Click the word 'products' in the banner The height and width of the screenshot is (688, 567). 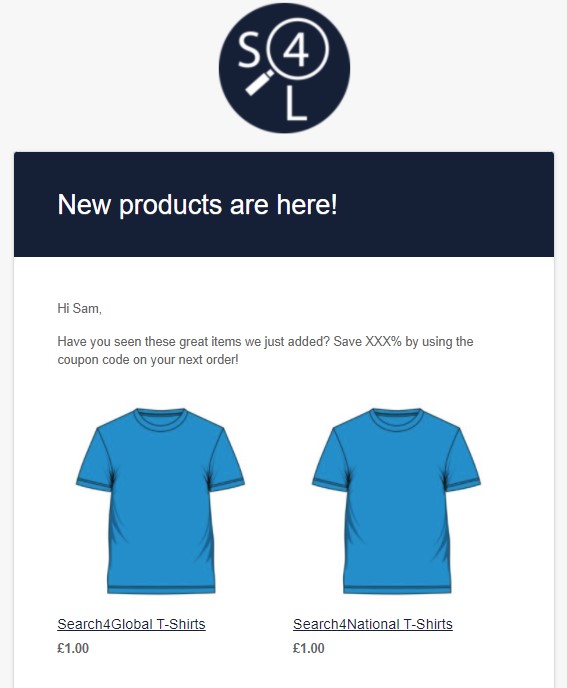pos(171,205)
